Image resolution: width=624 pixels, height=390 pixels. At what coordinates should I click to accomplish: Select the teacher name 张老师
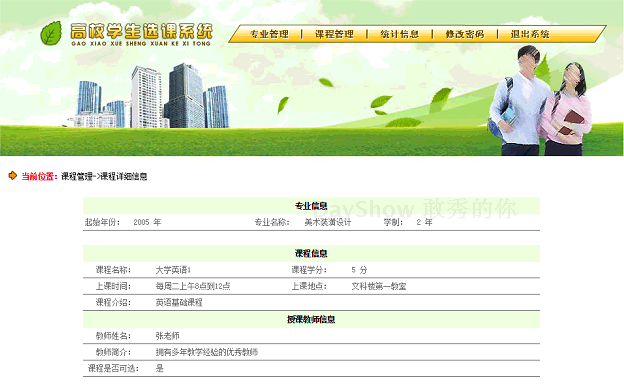[x=168, y=336]
